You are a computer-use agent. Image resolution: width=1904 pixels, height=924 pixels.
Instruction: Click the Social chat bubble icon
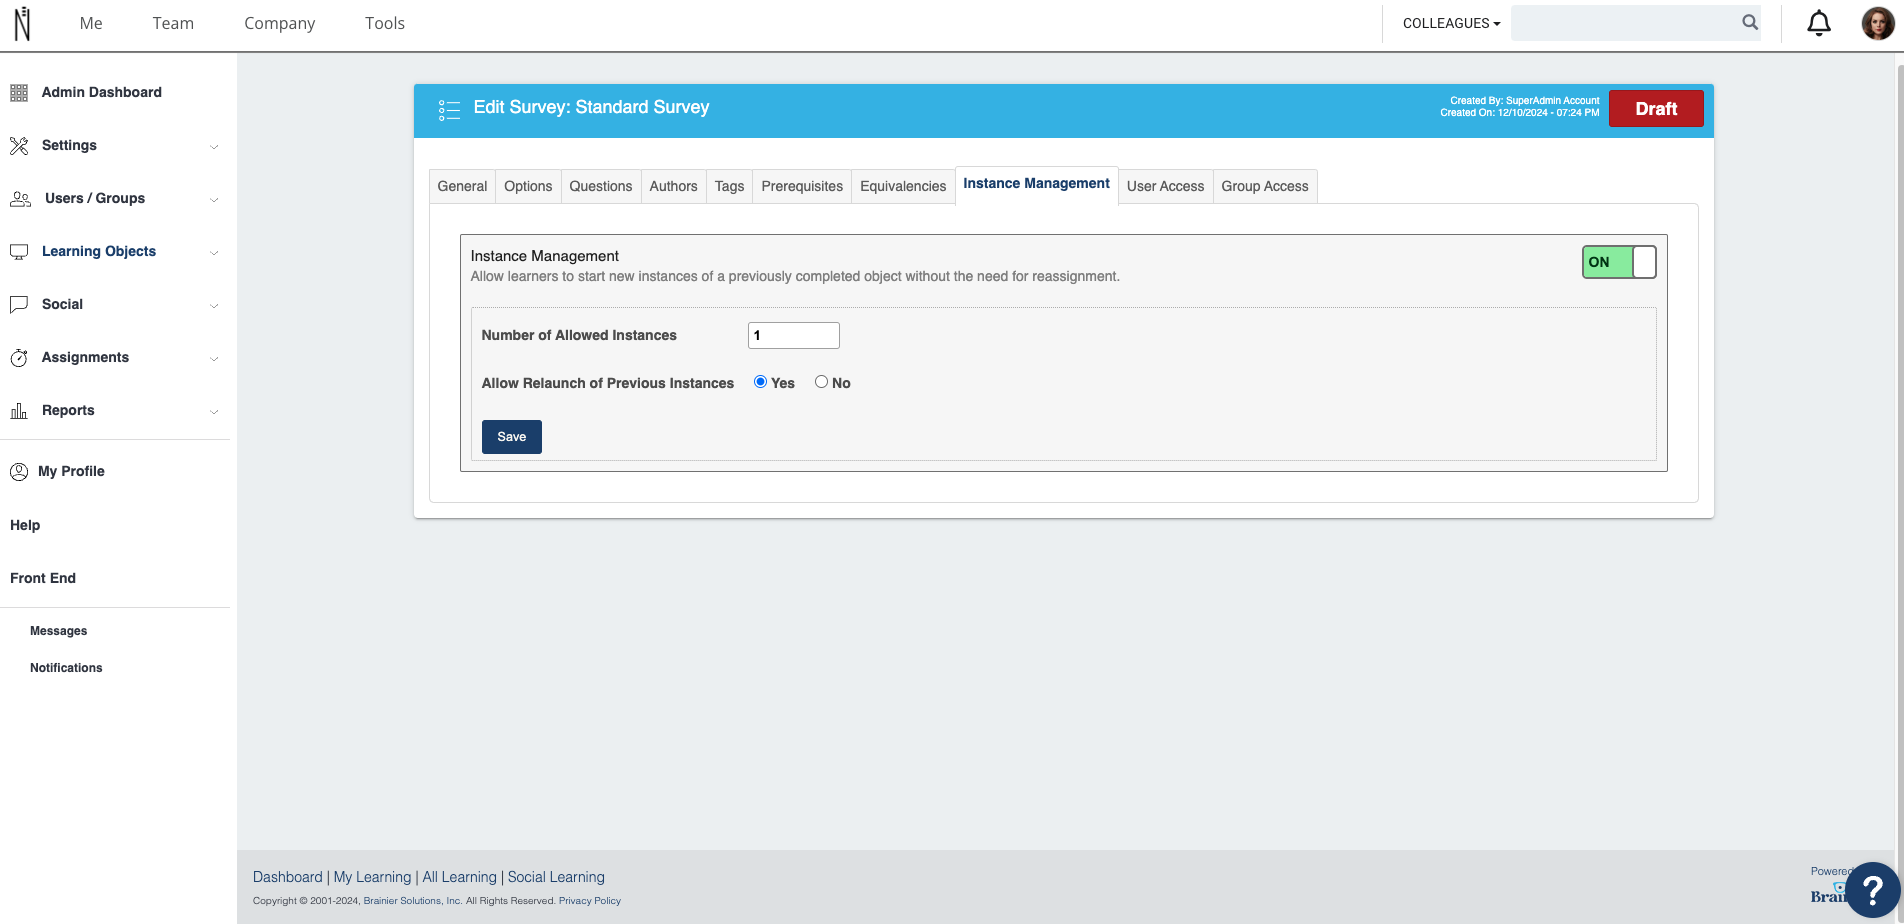point(19,305)
